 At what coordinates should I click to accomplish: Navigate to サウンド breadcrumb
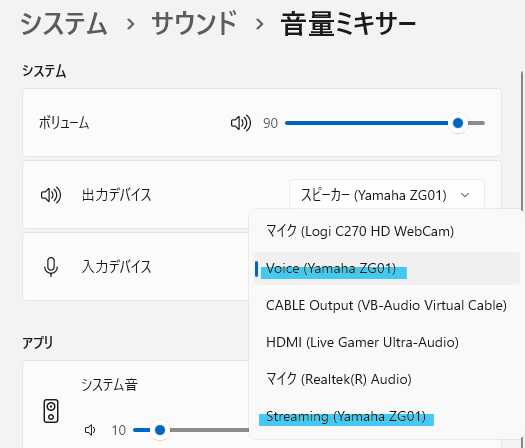[194, 23]
